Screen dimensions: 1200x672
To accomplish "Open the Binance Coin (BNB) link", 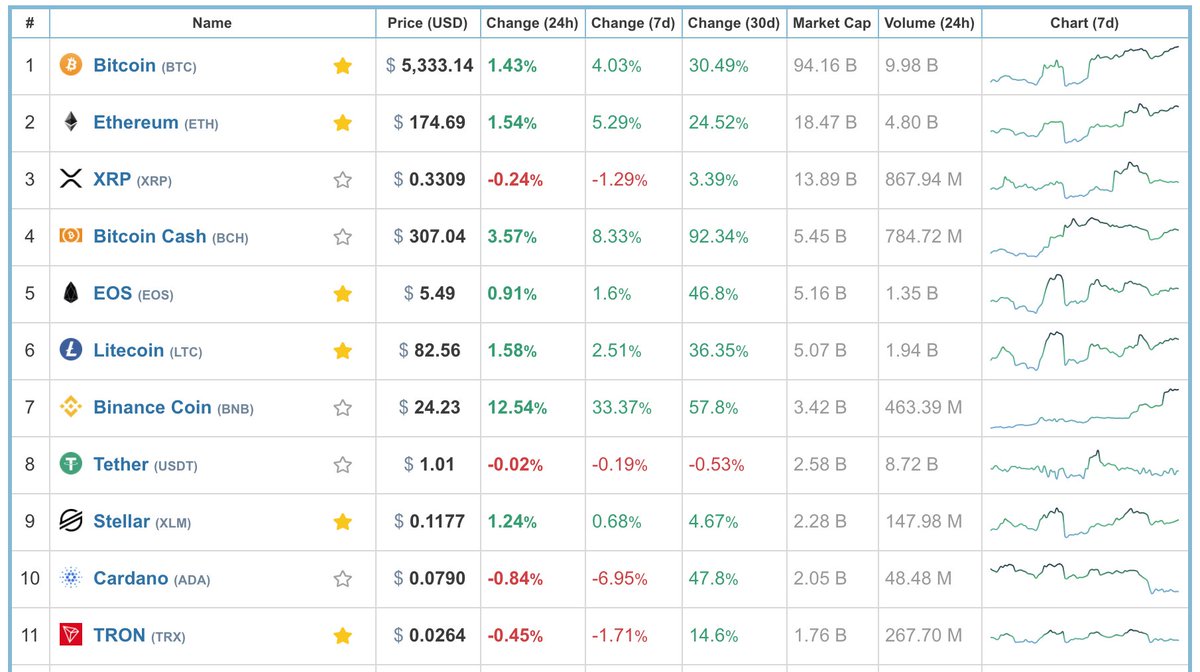I will 173,408.
